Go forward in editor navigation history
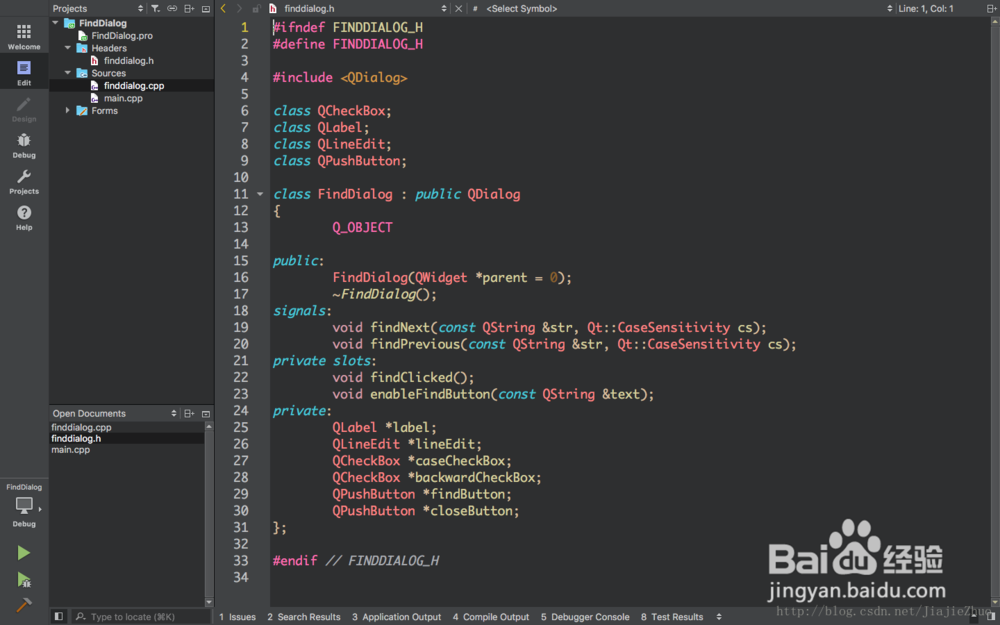The height and width of the screenshot is (625, 1000). coord(239,8)
